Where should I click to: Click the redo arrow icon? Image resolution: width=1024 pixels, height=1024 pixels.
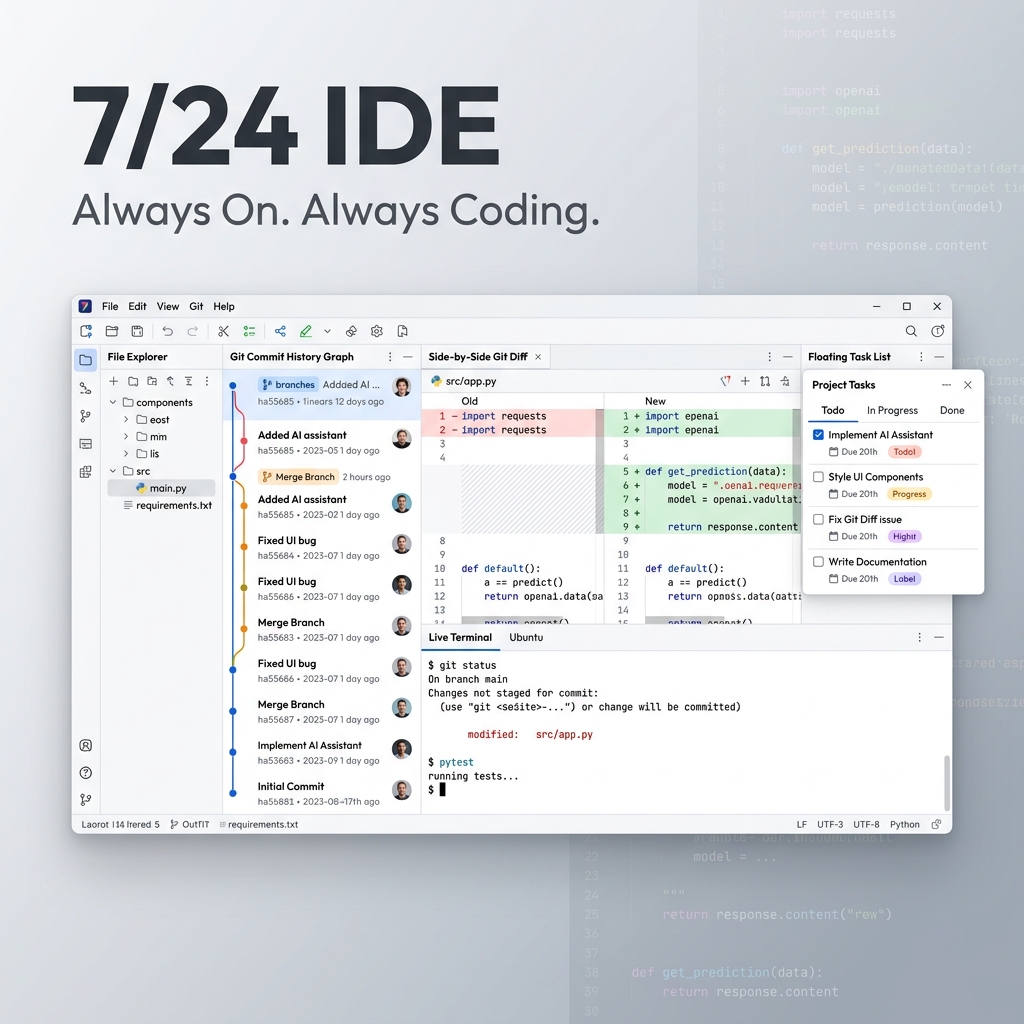193,331
